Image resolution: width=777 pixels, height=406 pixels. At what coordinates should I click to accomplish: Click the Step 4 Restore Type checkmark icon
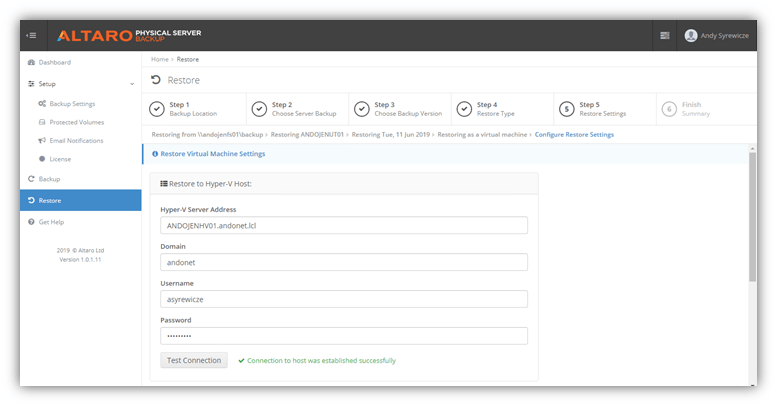[464, 109]
